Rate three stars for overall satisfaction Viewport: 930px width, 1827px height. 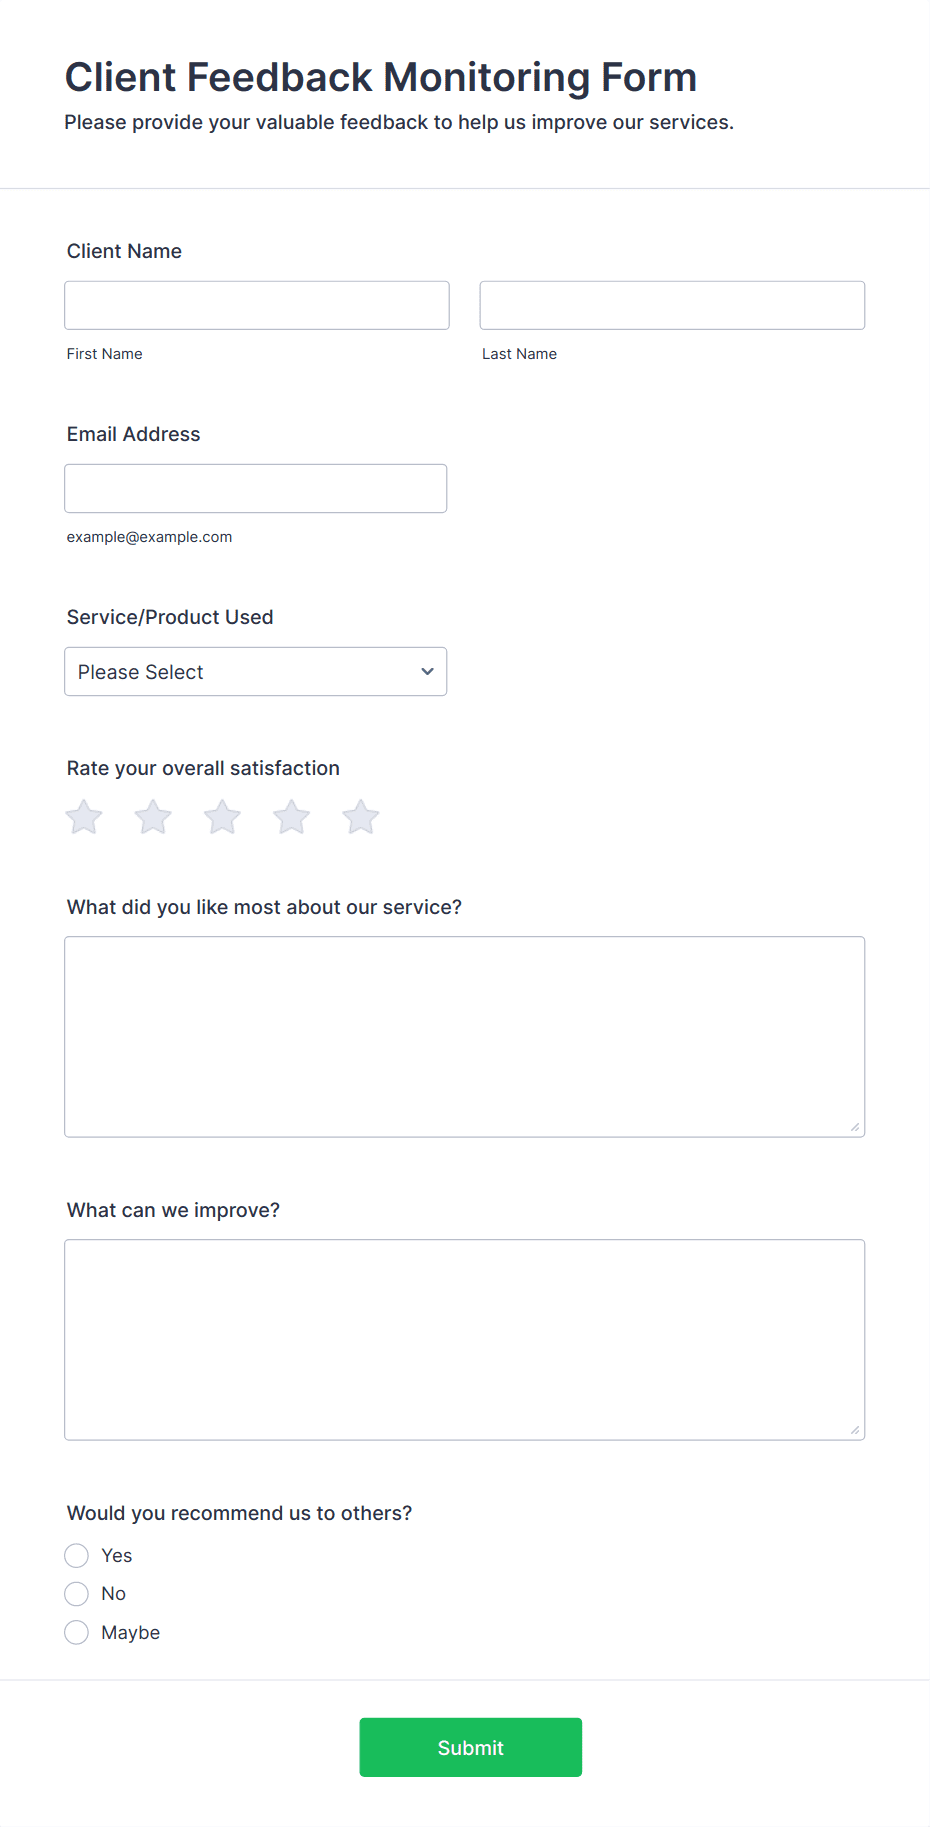221,816
